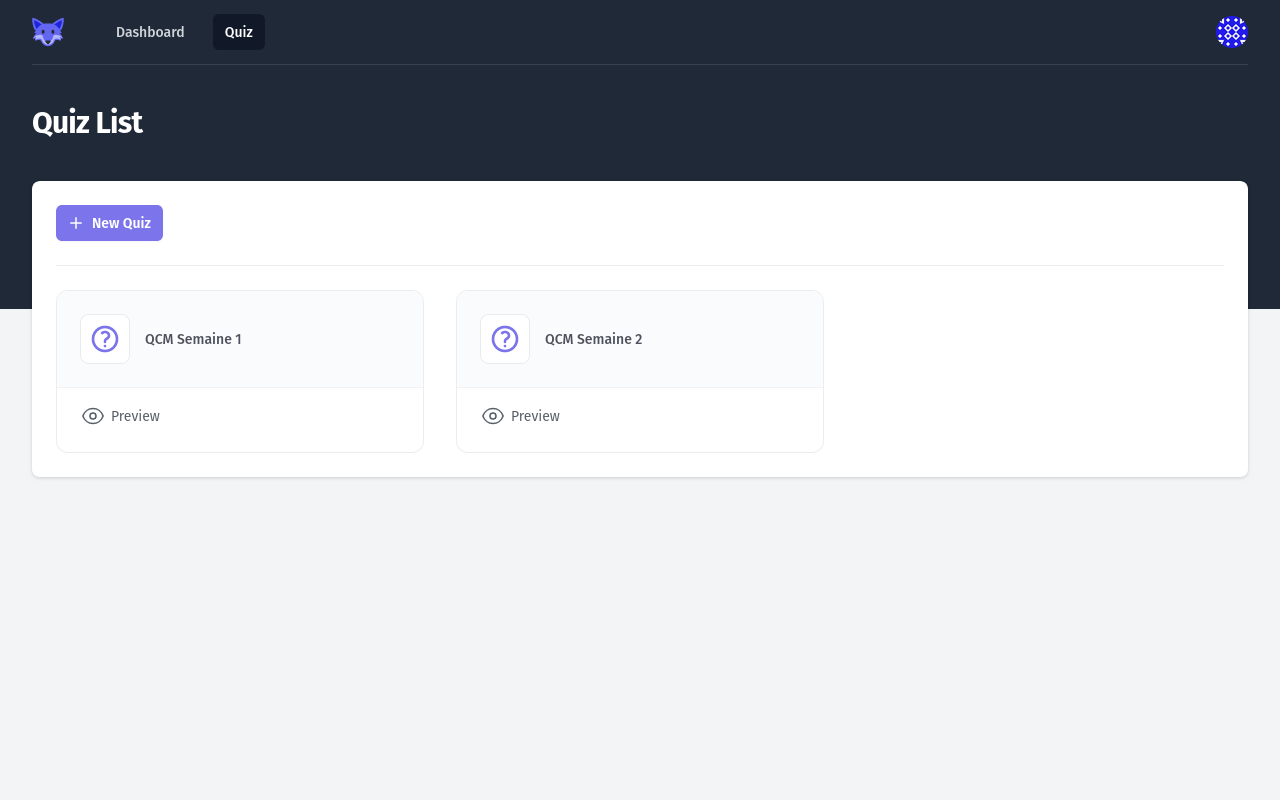The height and width of the screenshot is (800, 1280).
Task: Select the QCM Semaine 2 card header area
Action: click(720, 339)
